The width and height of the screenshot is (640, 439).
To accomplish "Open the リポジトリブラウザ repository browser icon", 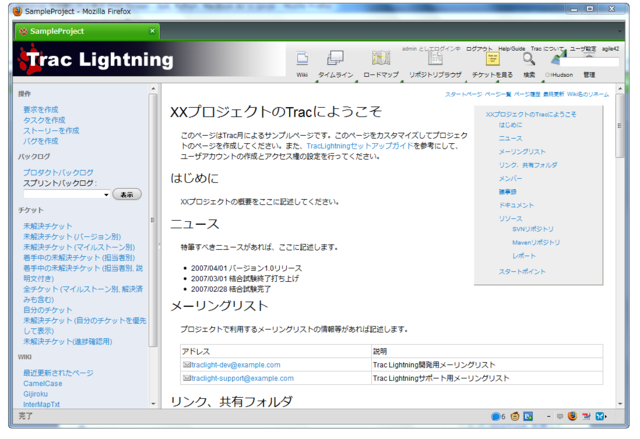I will tap(435, 58).
